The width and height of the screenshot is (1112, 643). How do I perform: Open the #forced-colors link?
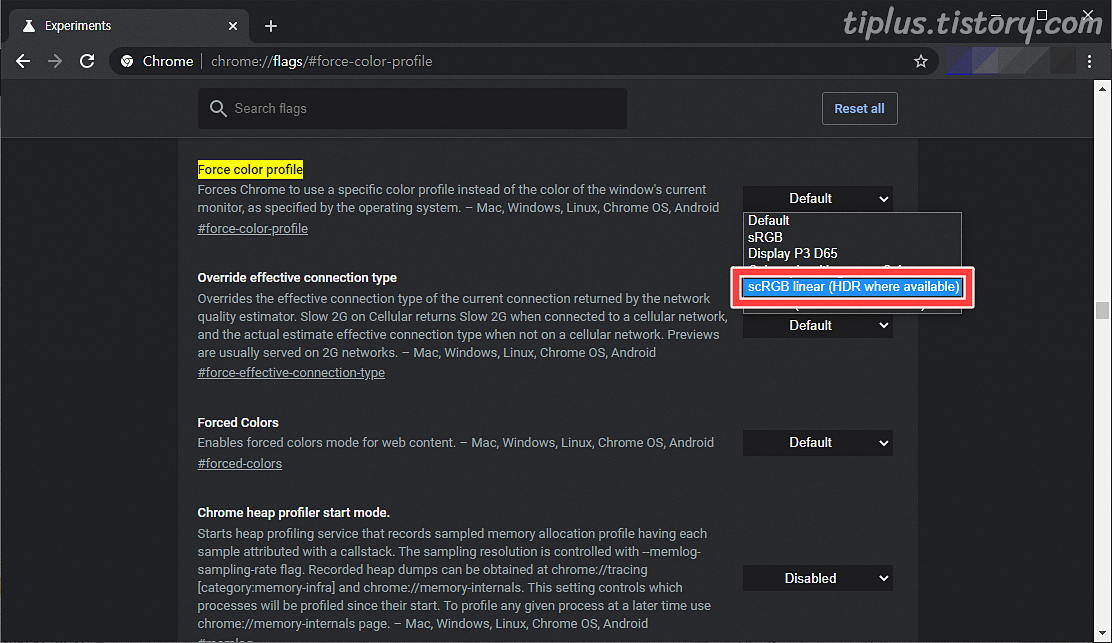point(240,463)
